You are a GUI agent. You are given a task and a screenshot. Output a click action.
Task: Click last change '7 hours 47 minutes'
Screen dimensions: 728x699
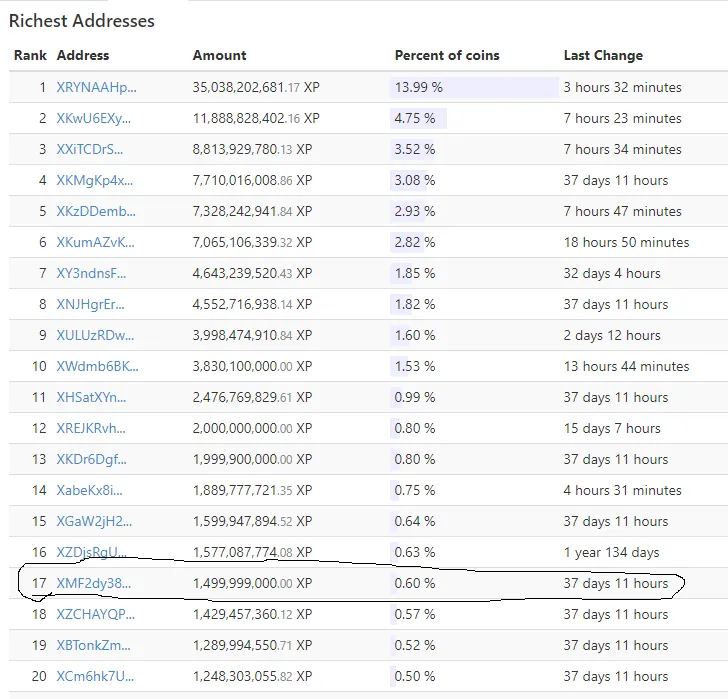coord(623,211)
